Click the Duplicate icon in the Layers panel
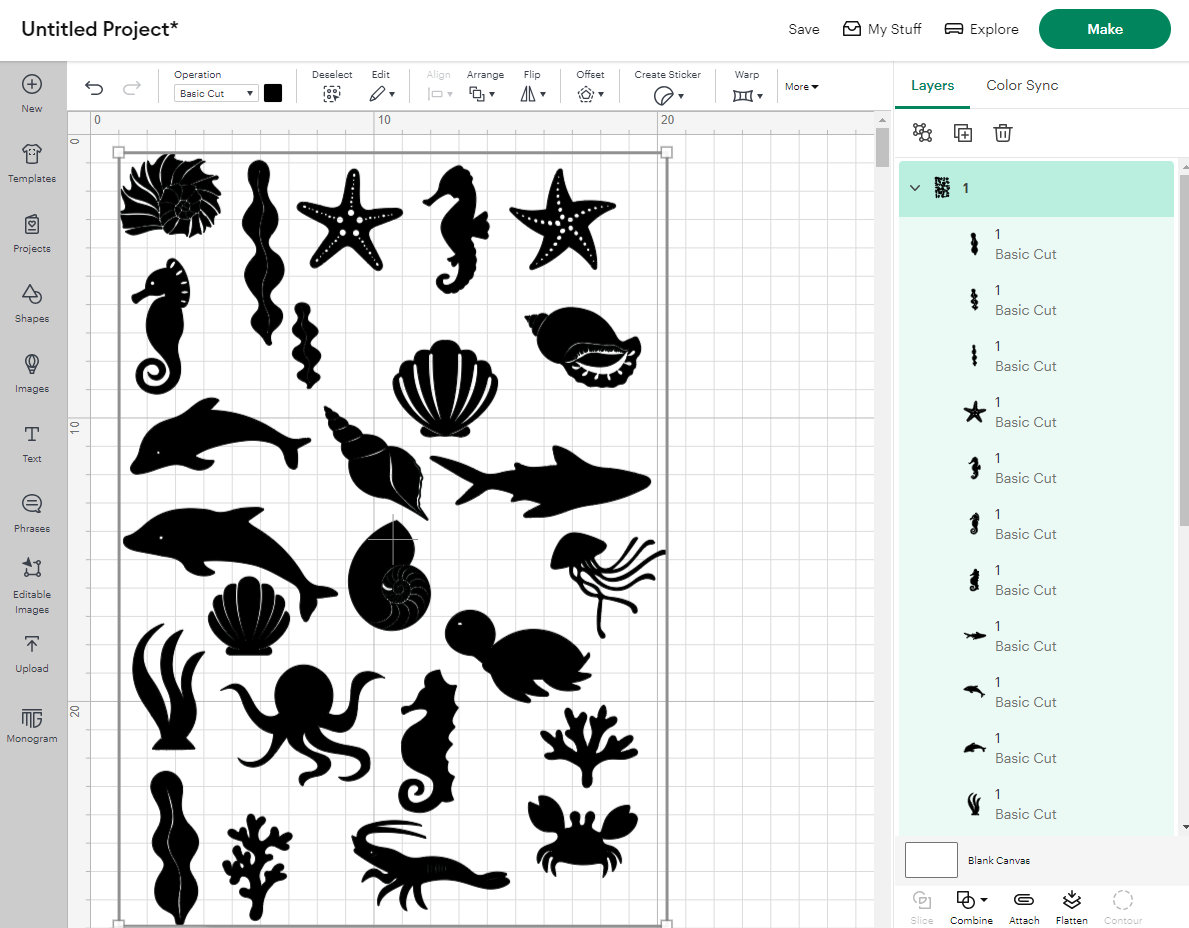The width and height of the screenshot is (1189, 928). pos(962,131)
